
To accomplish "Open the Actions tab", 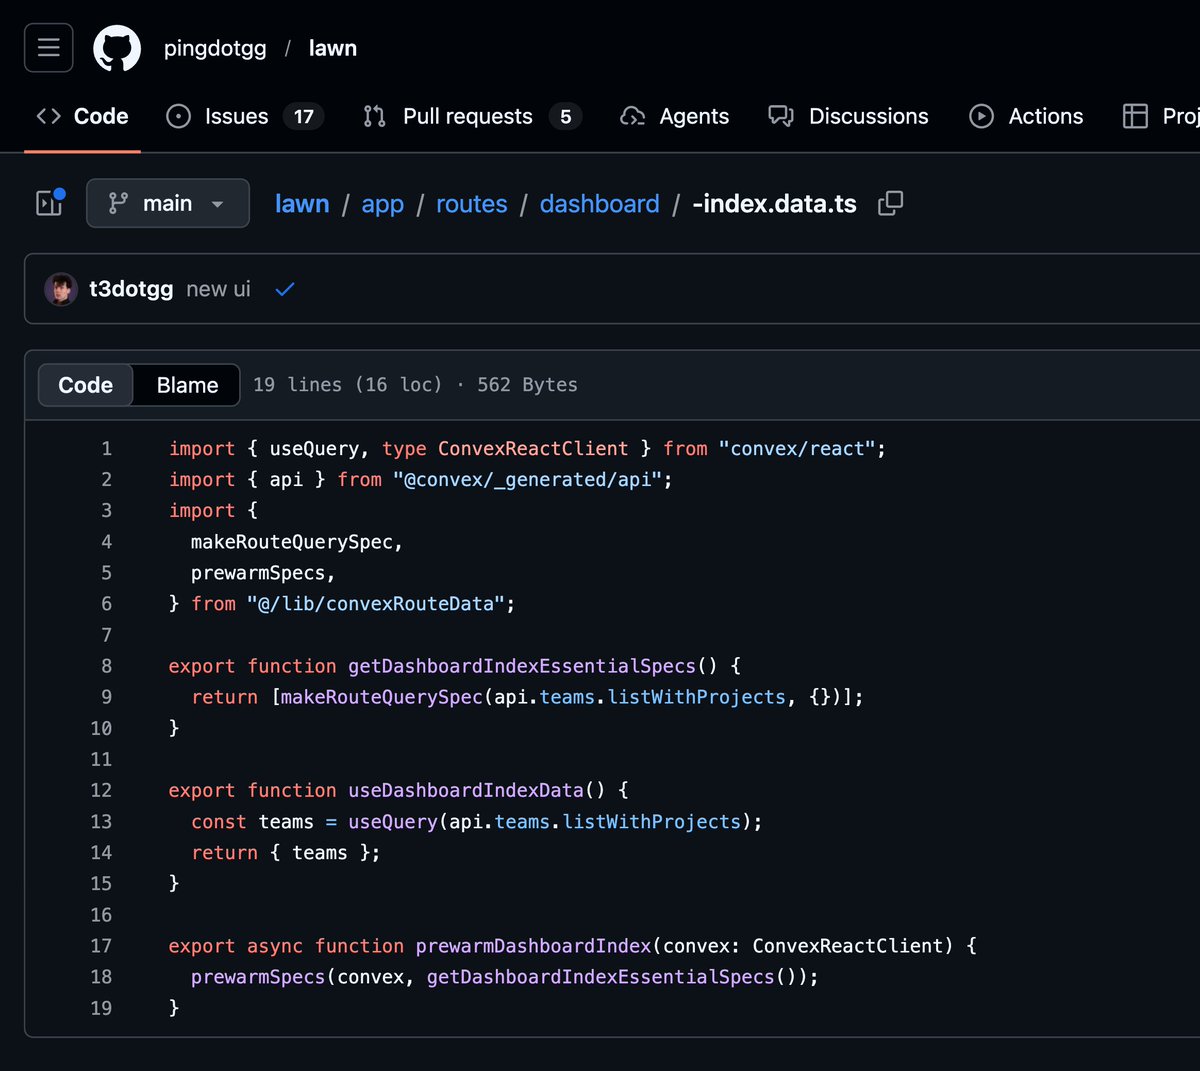I will [x=1026, y=116].
